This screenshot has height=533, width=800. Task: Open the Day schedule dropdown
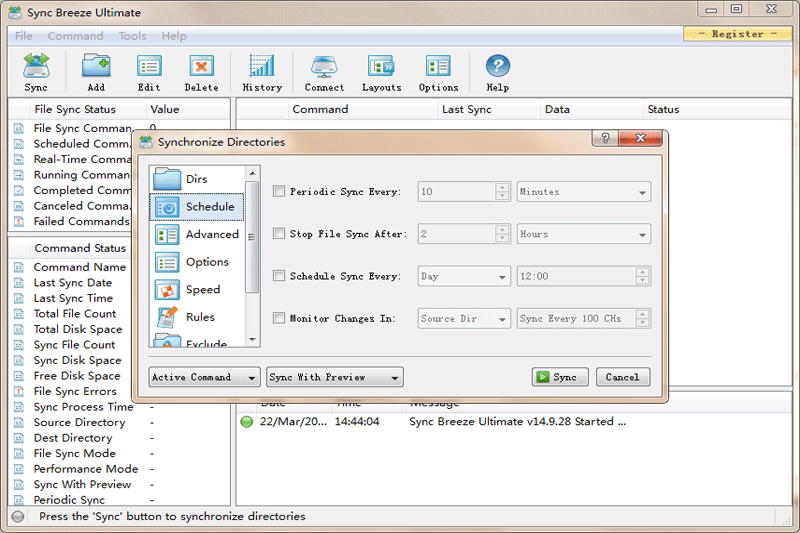(x=464, y=276)
